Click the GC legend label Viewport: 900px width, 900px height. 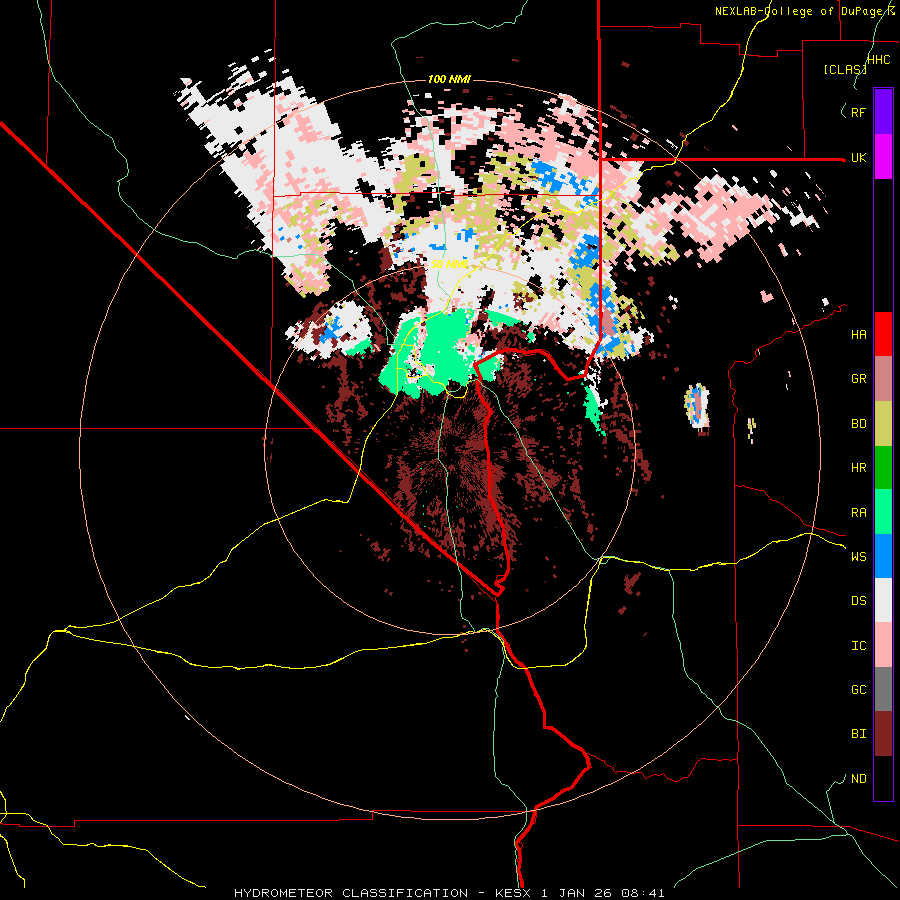[858, 690]
